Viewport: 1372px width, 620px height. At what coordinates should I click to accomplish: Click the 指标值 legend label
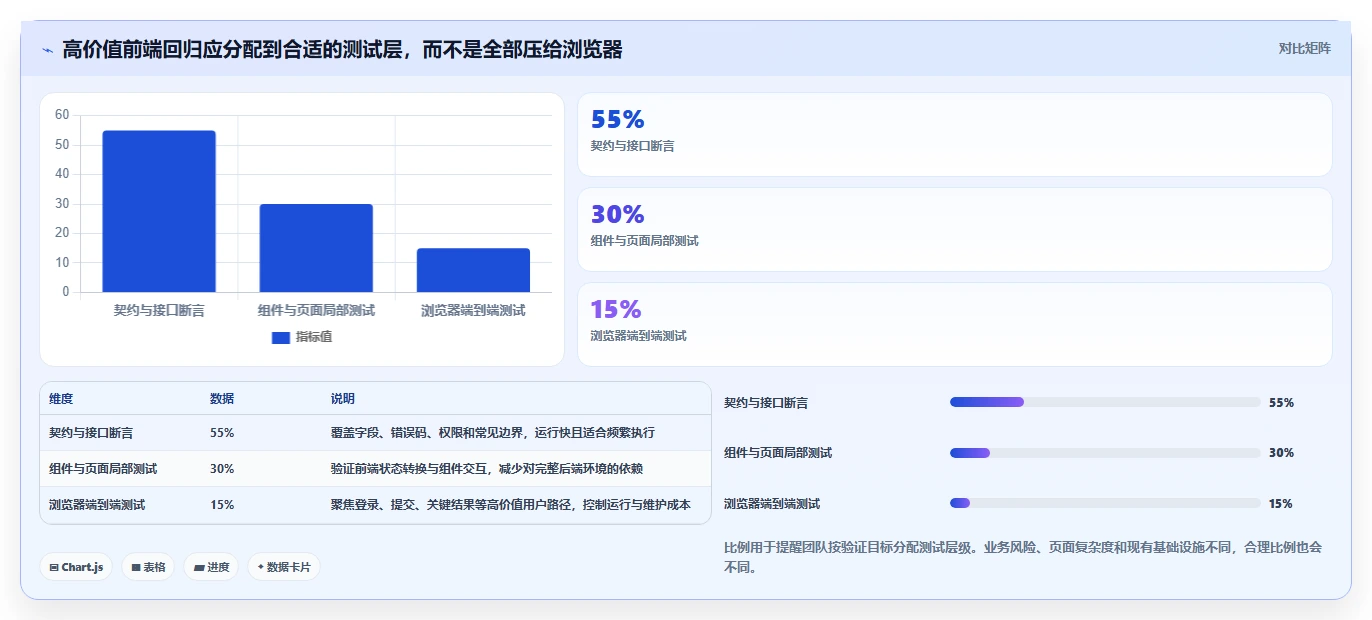[x=314, y=338]
